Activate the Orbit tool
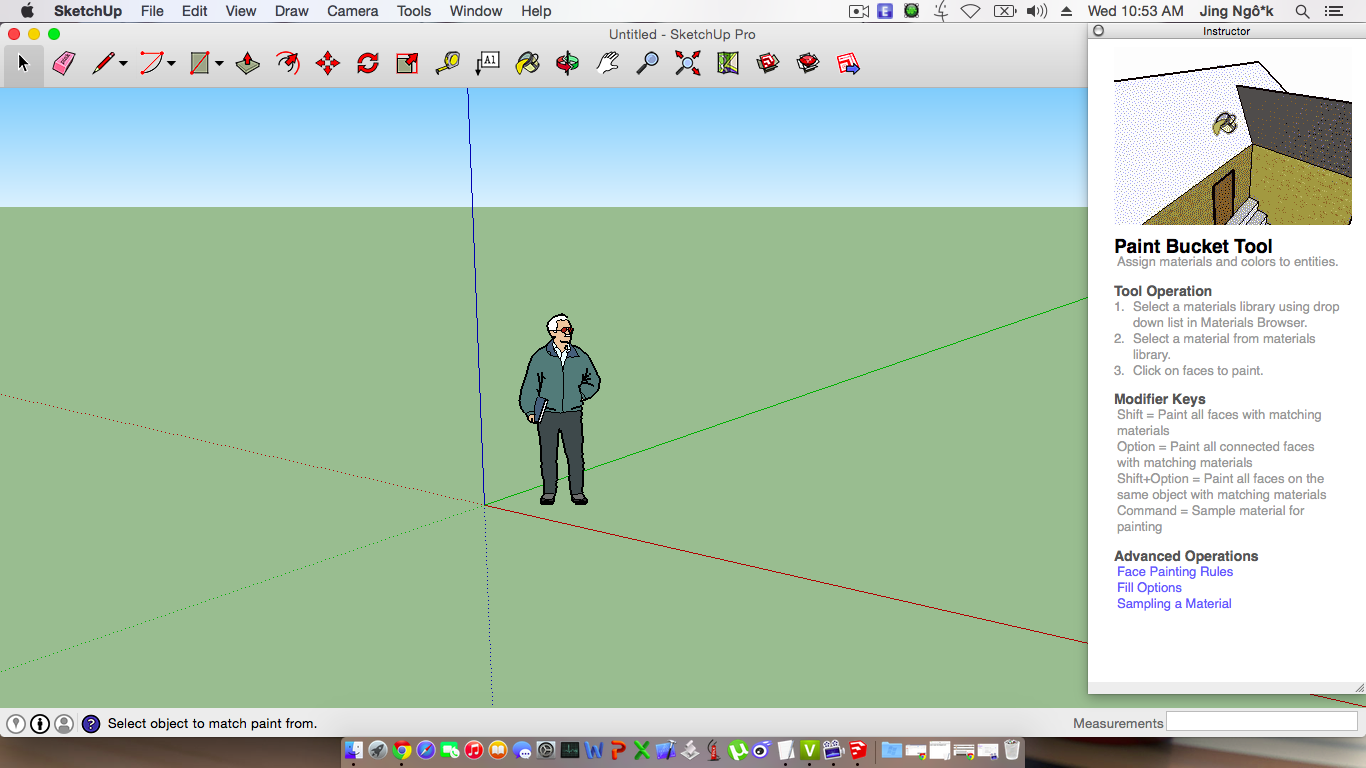The height and width of the screenshot is (768, 1366). pyautogui.click(x=568, y=64)
